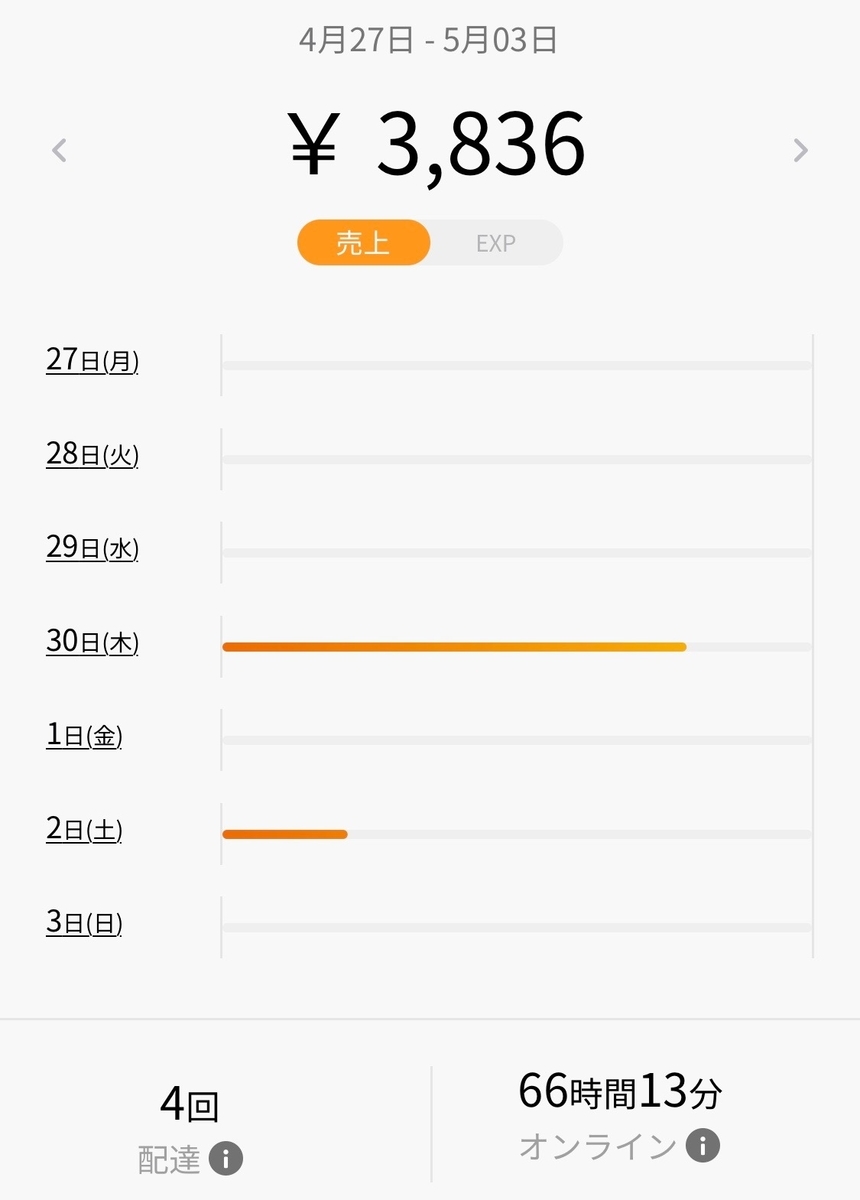This screenshot has width=860, height=1200.
Task: Select the orange sales bar for 30日
Action: tap(454, 647)
